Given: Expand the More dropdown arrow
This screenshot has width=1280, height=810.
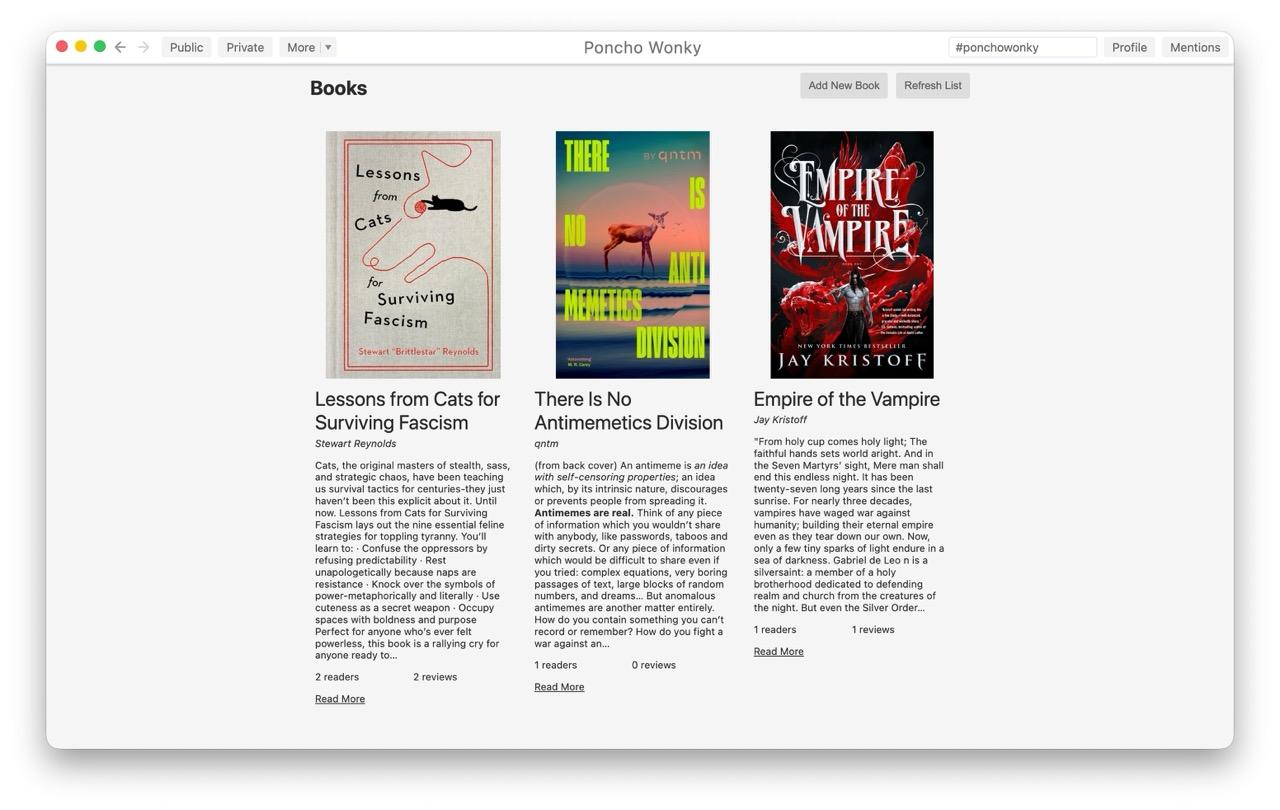Looking at the screenshot, I should pyautogui.click(x=328, y=47).
